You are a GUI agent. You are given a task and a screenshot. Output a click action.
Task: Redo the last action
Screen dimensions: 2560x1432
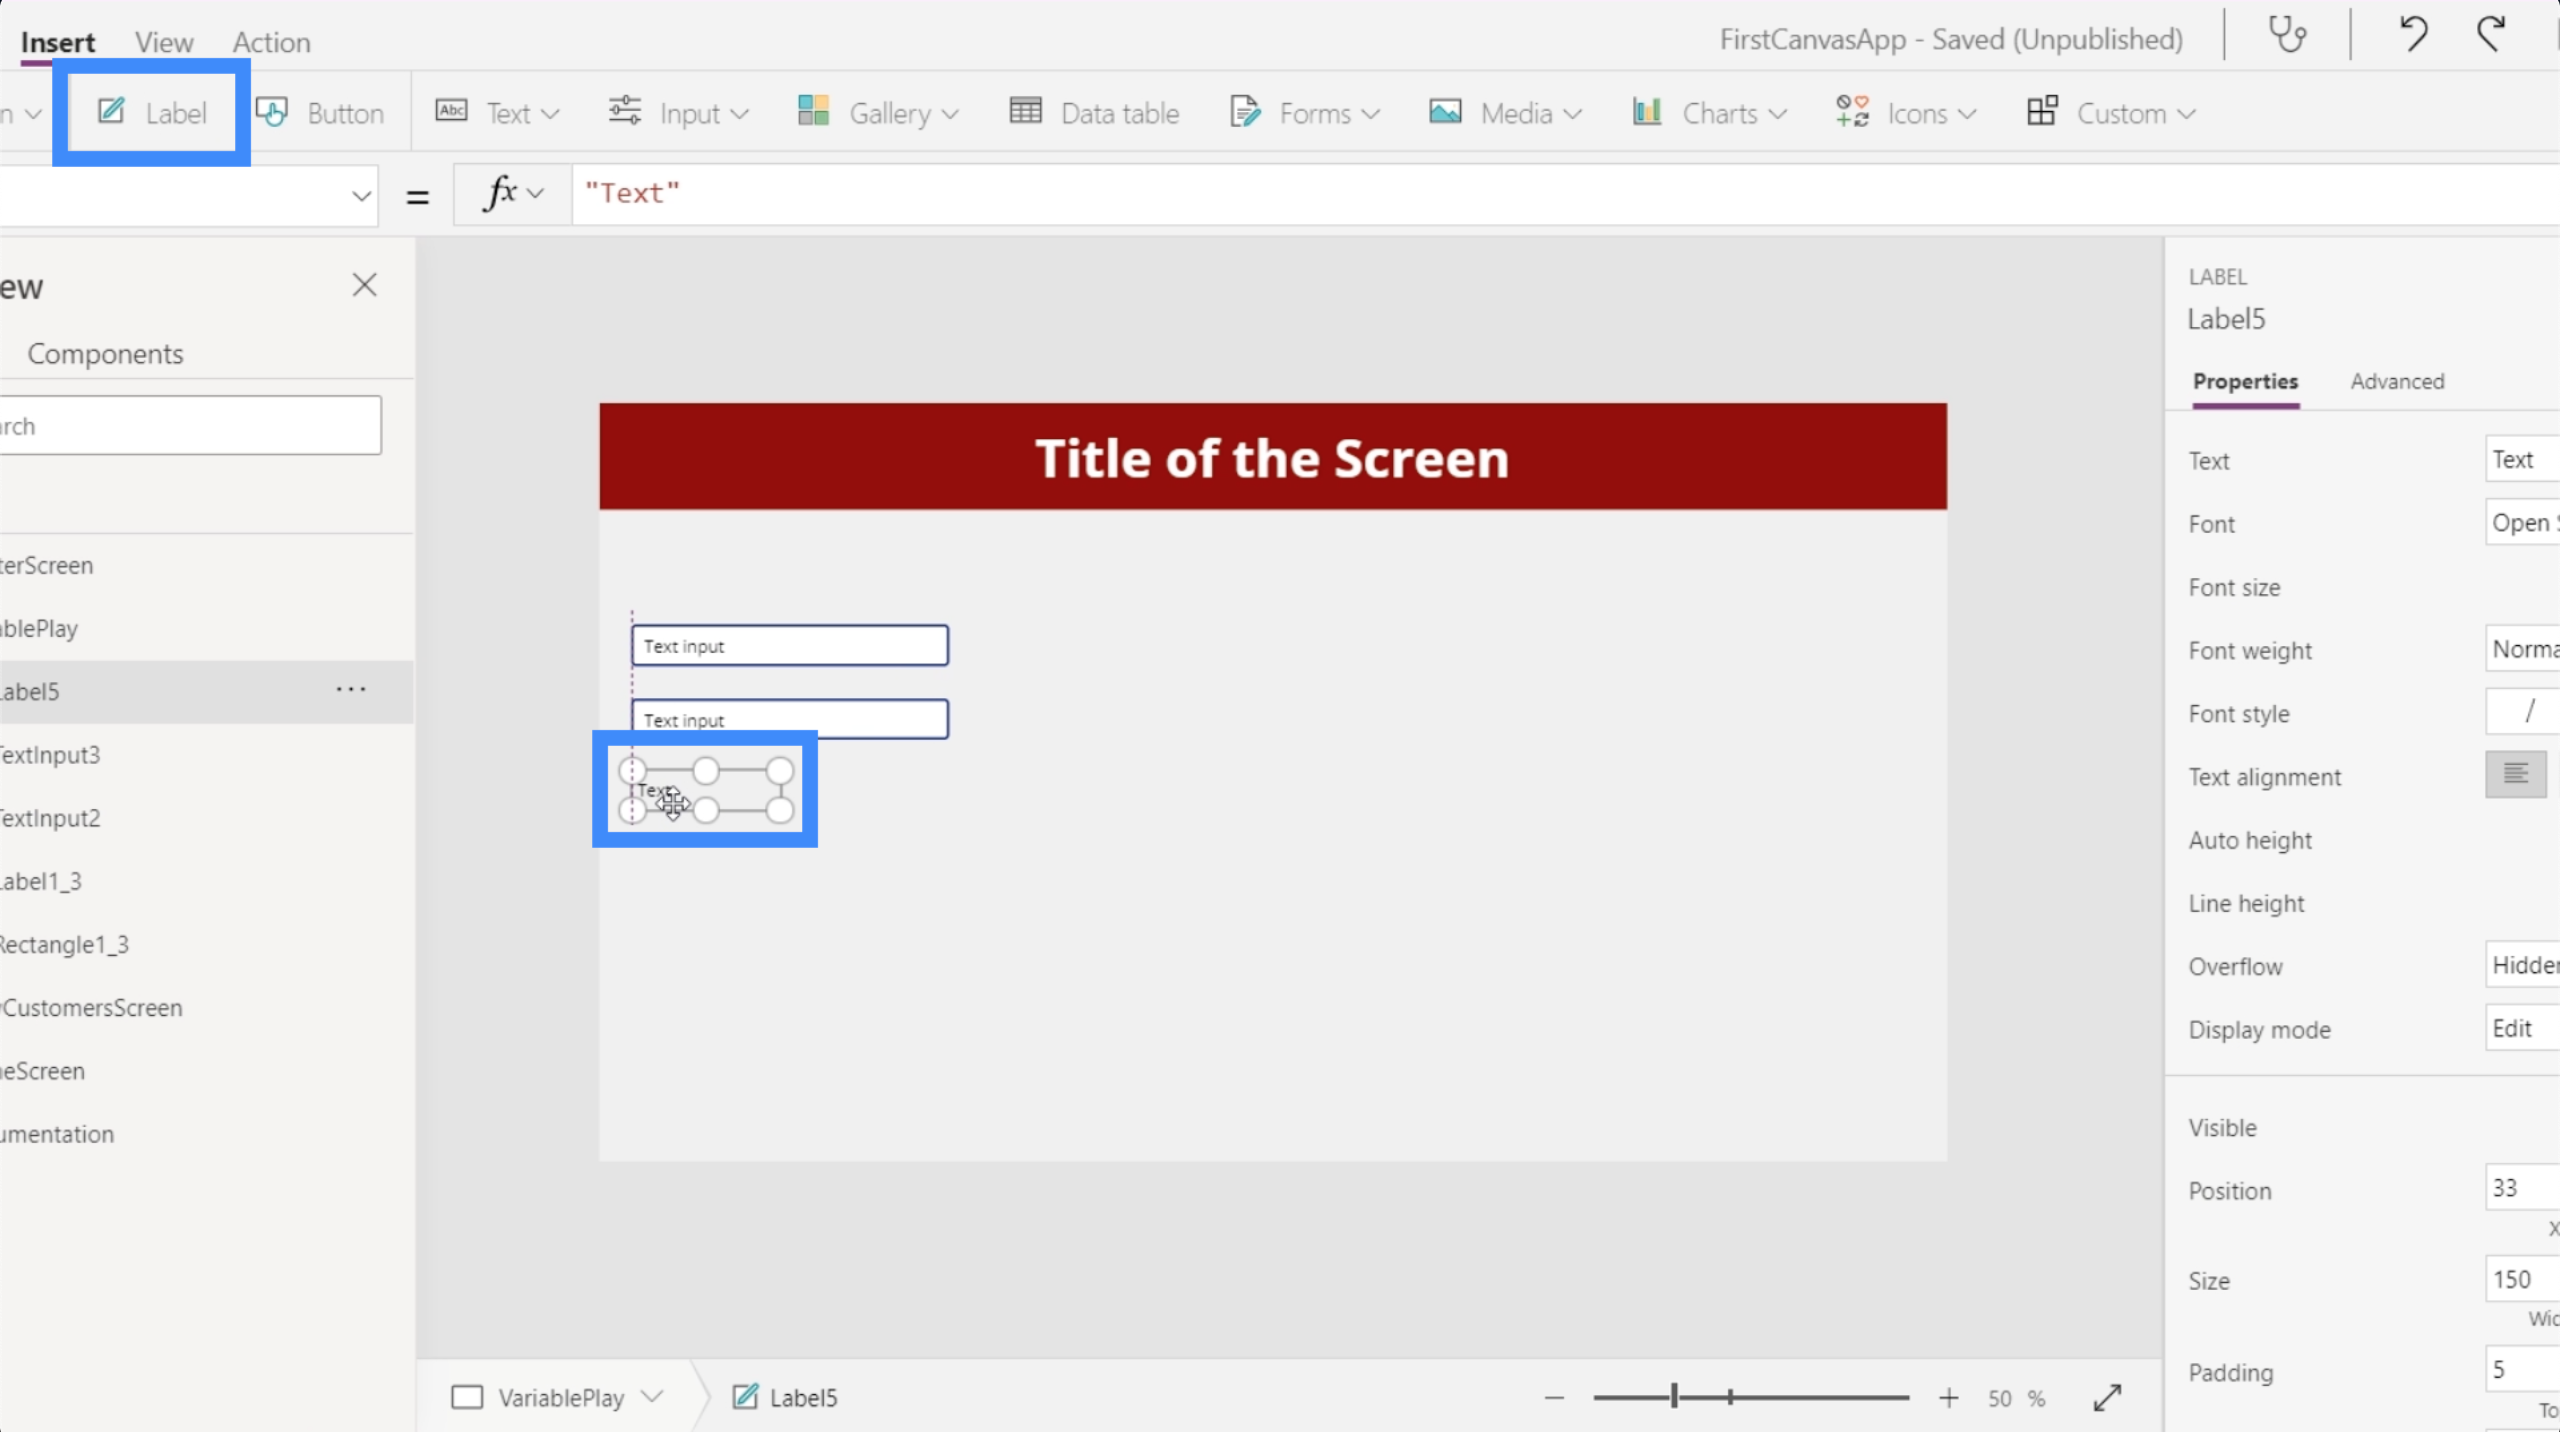(x=2491, y=36)
